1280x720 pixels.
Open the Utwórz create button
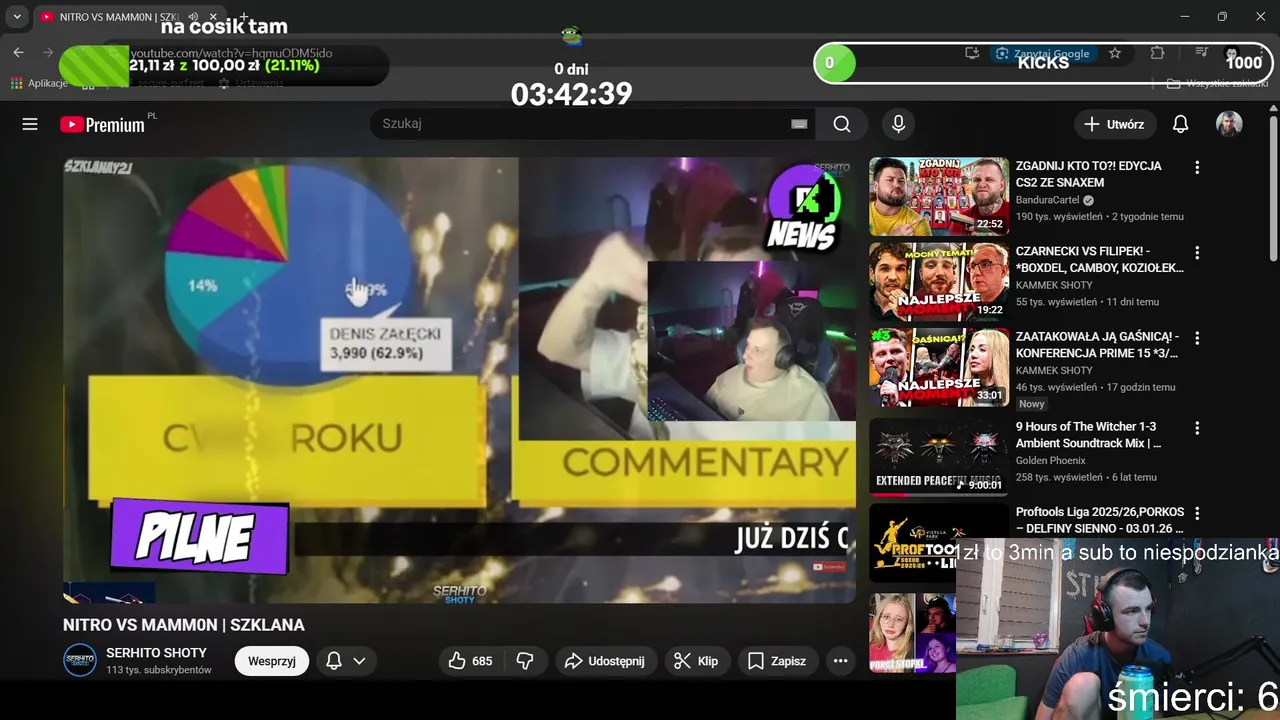(x=1115, y=124)
